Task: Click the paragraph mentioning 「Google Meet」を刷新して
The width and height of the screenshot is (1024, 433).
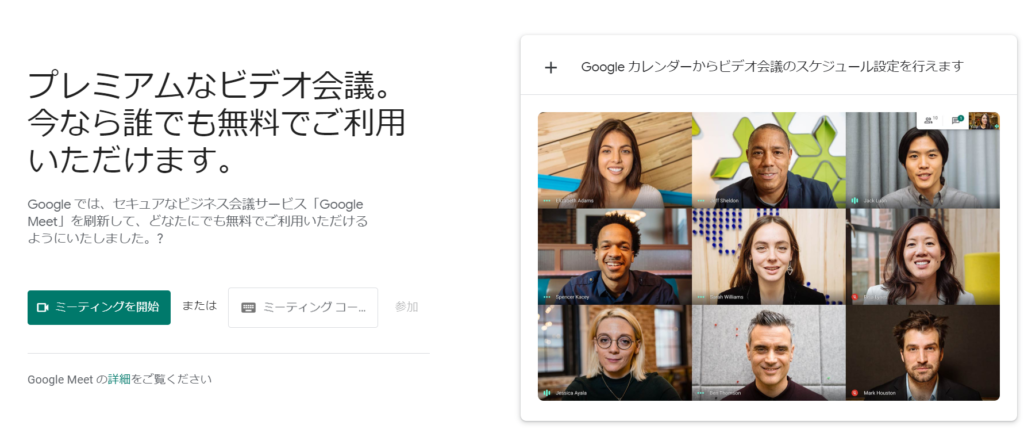Action: point(197,221)
